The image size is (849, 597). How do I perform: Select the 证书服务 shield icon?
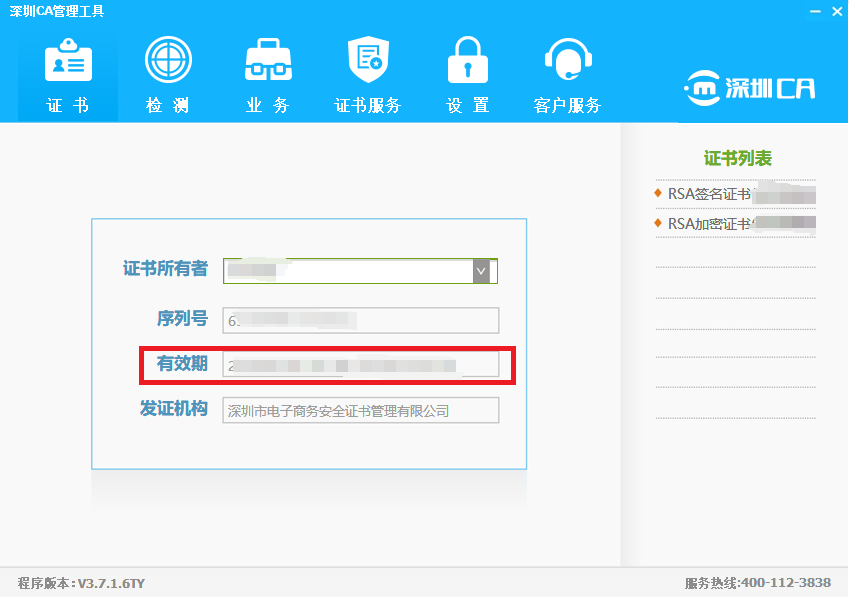368,60
